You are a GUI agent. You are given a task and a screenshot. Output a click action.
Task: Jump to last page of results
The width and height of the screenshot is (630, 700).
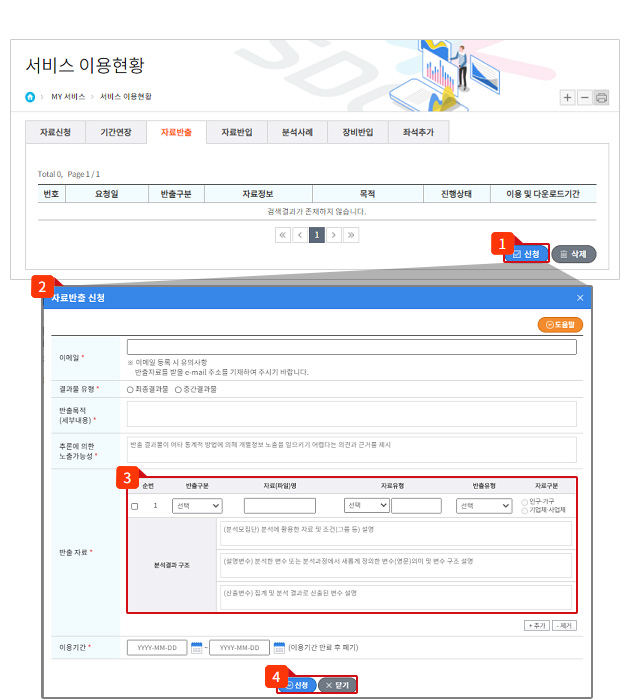[351, 235]
